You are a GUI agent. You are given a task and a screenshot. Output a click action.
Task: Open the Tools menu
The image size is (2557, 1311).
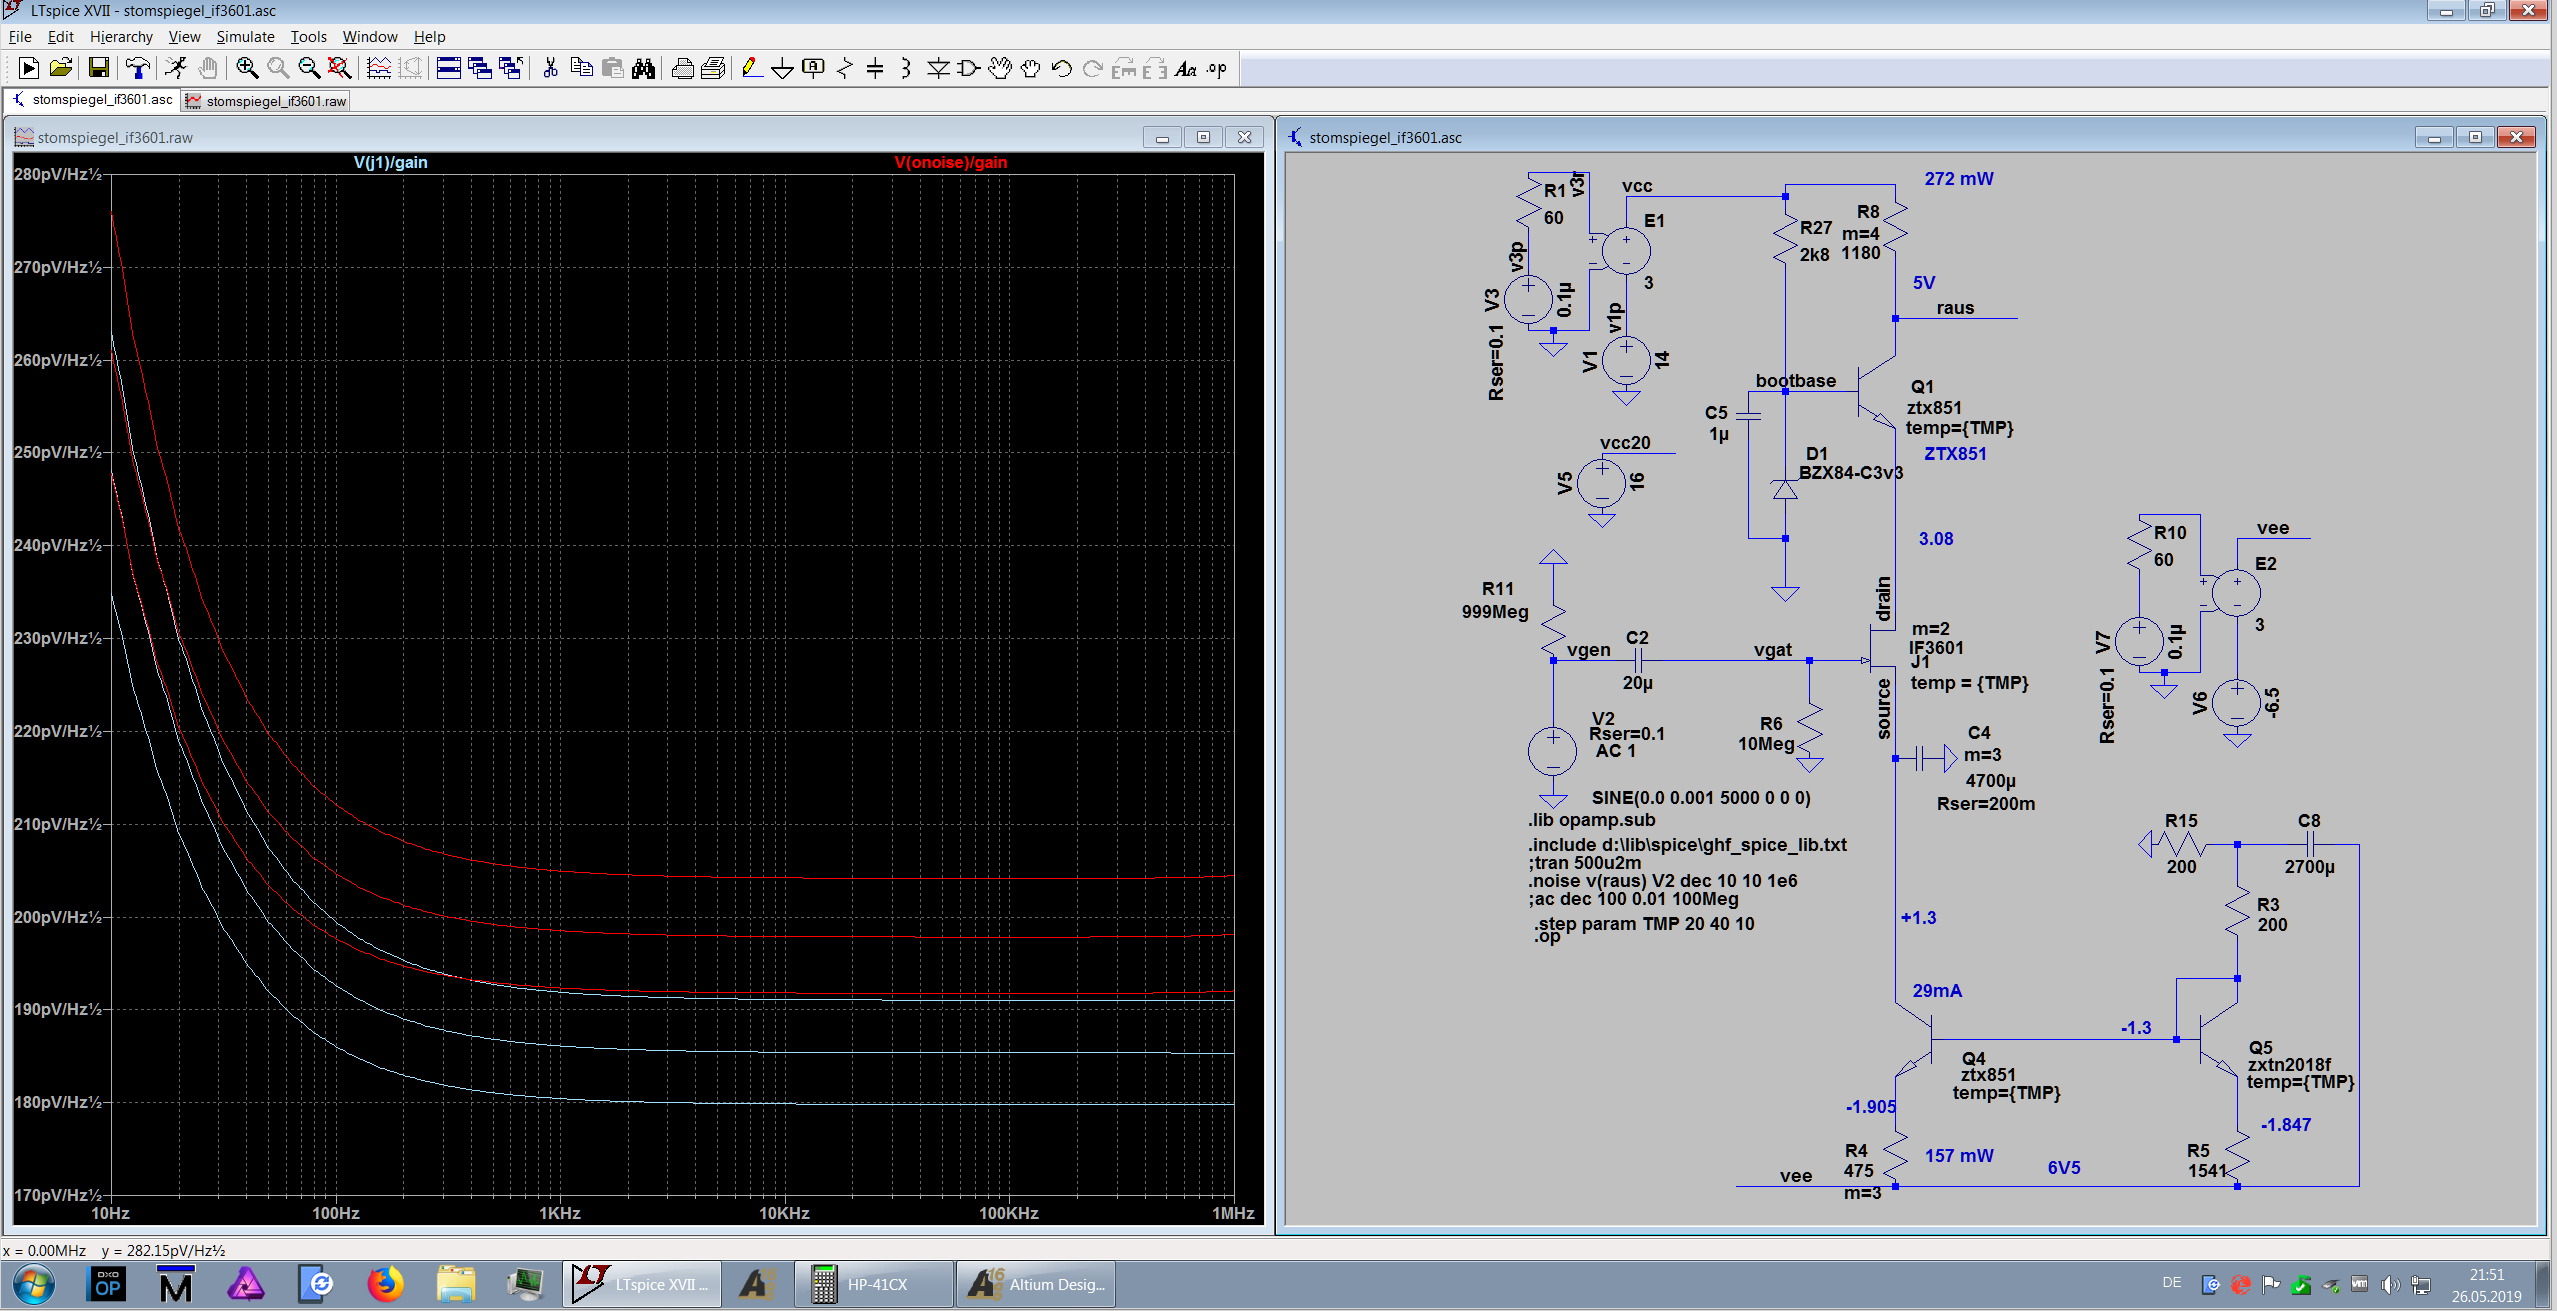309,37
